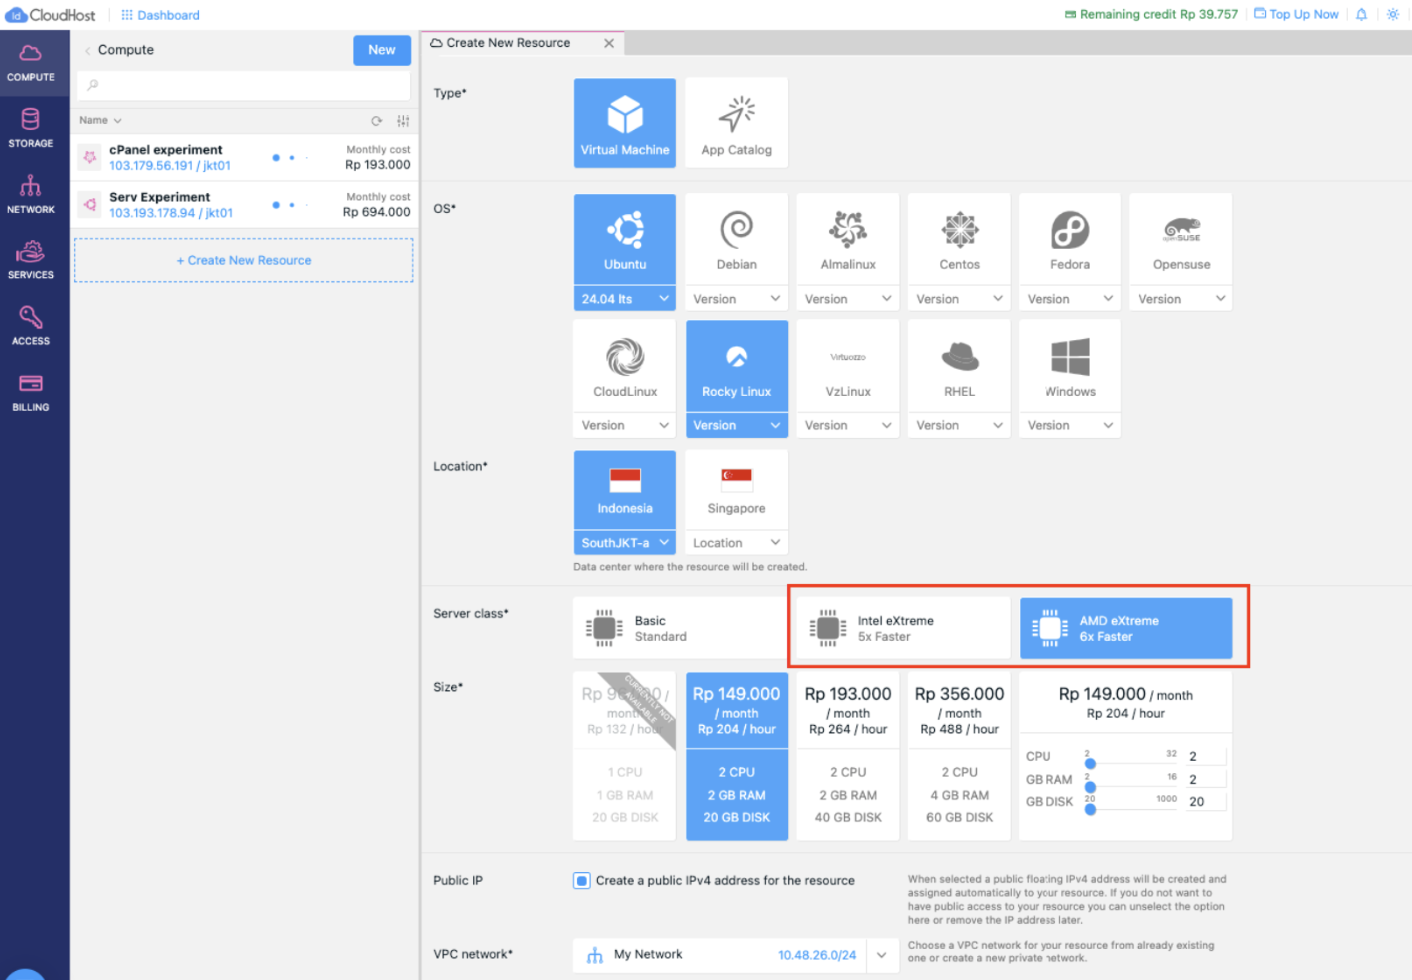Open the Network sidebar icon
The height and width of the screenshot is (980, 1412).
(x=31, y=194)
